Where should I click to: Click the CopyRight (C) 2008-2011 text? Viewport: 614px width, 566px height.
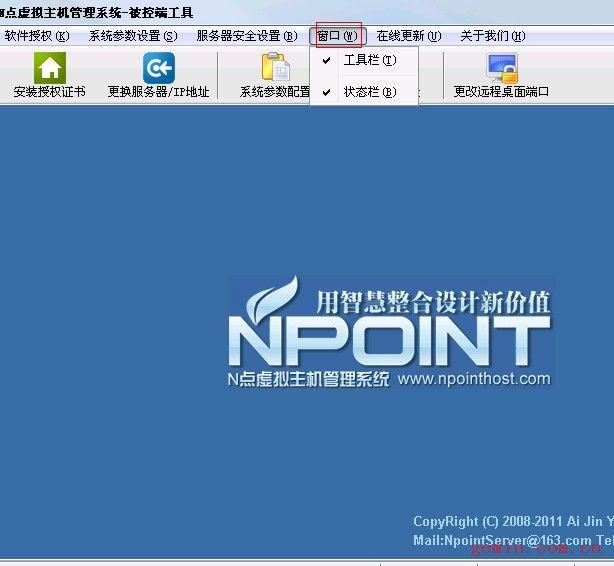click(x=488, y=521)
